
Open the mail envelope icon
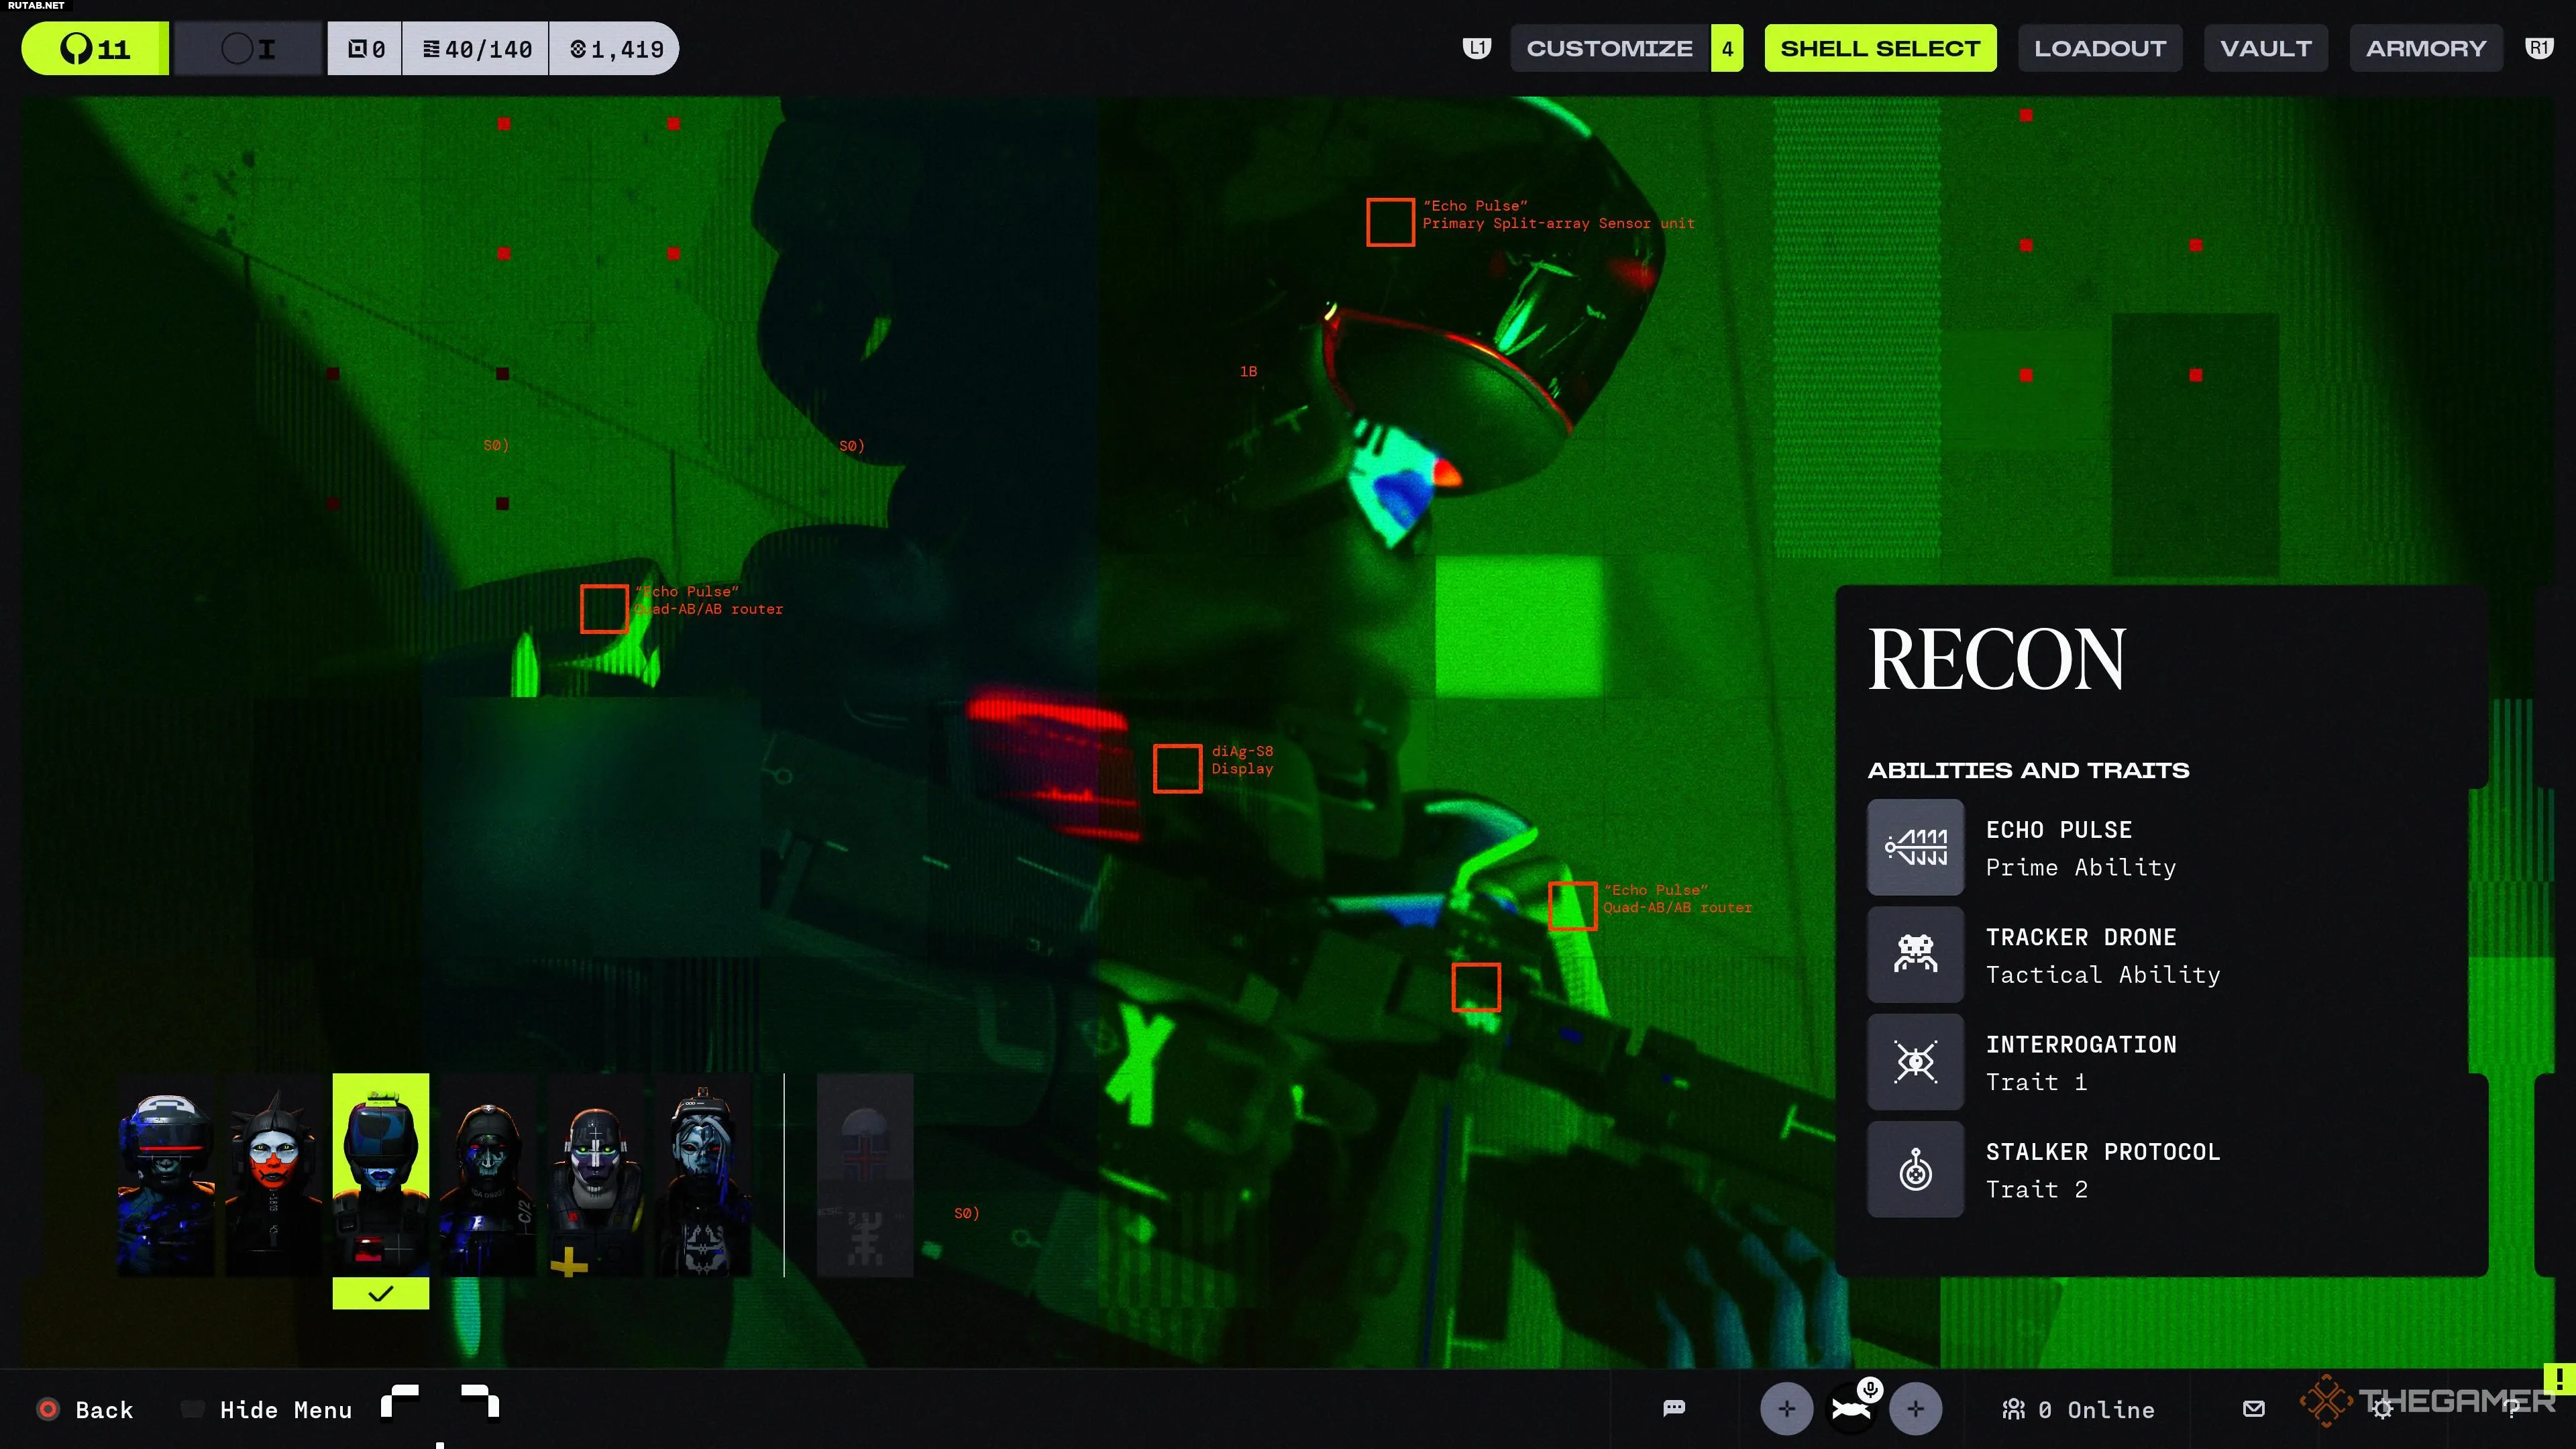(2253, 1408)
